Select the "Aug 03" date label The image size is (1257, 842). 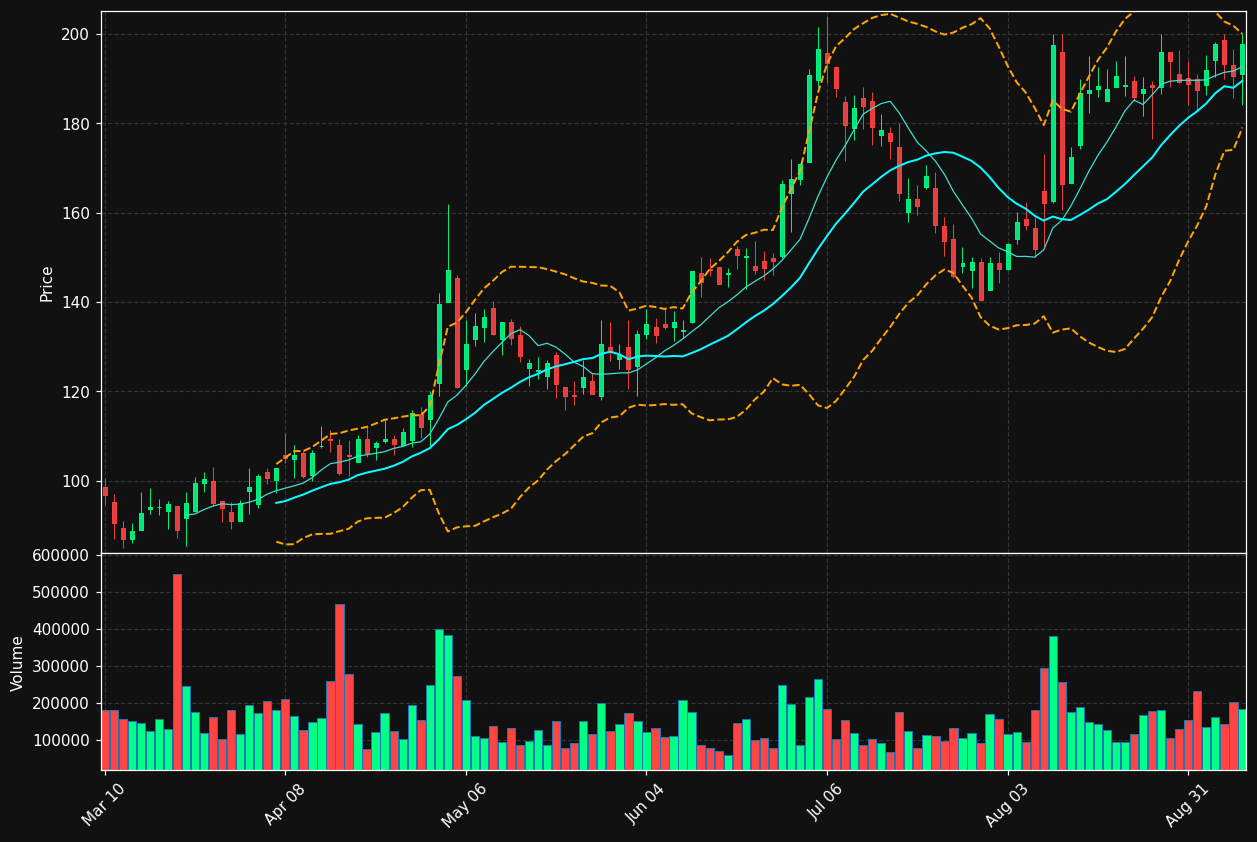[x=1006, y=804]
